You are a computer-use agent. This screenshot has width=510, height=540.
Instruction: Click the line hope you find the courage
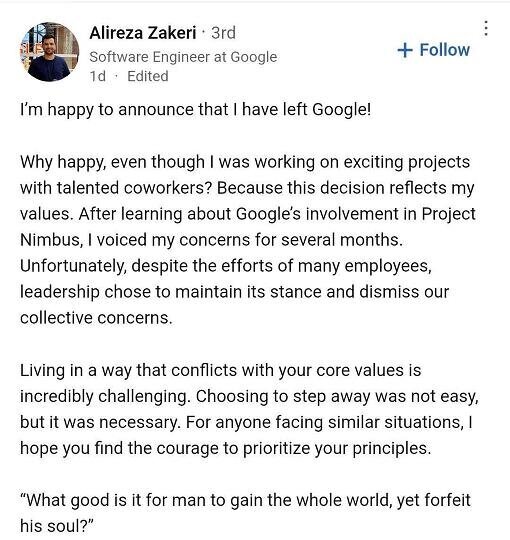(226, 448)
